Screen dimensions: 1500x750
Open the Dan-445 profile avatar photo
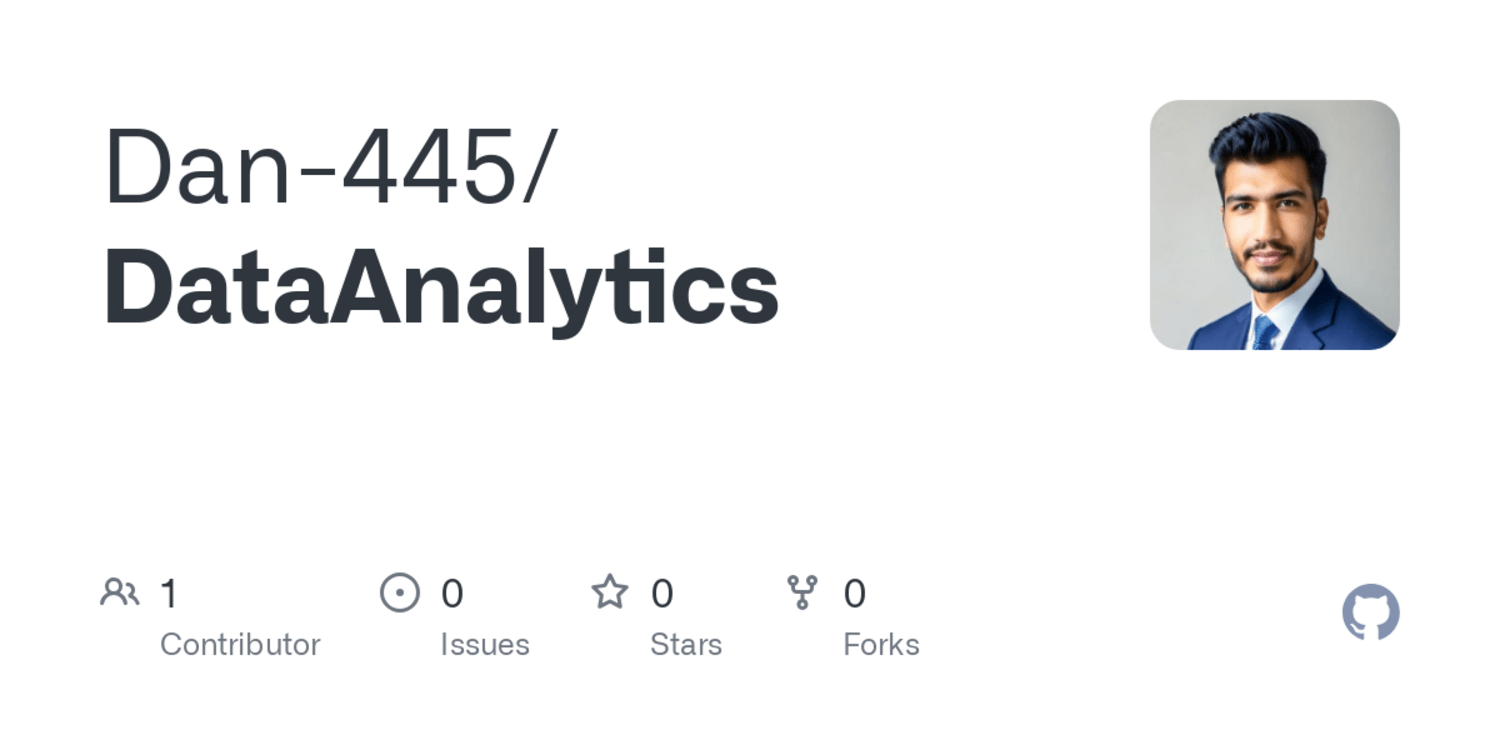[1275, 225]
